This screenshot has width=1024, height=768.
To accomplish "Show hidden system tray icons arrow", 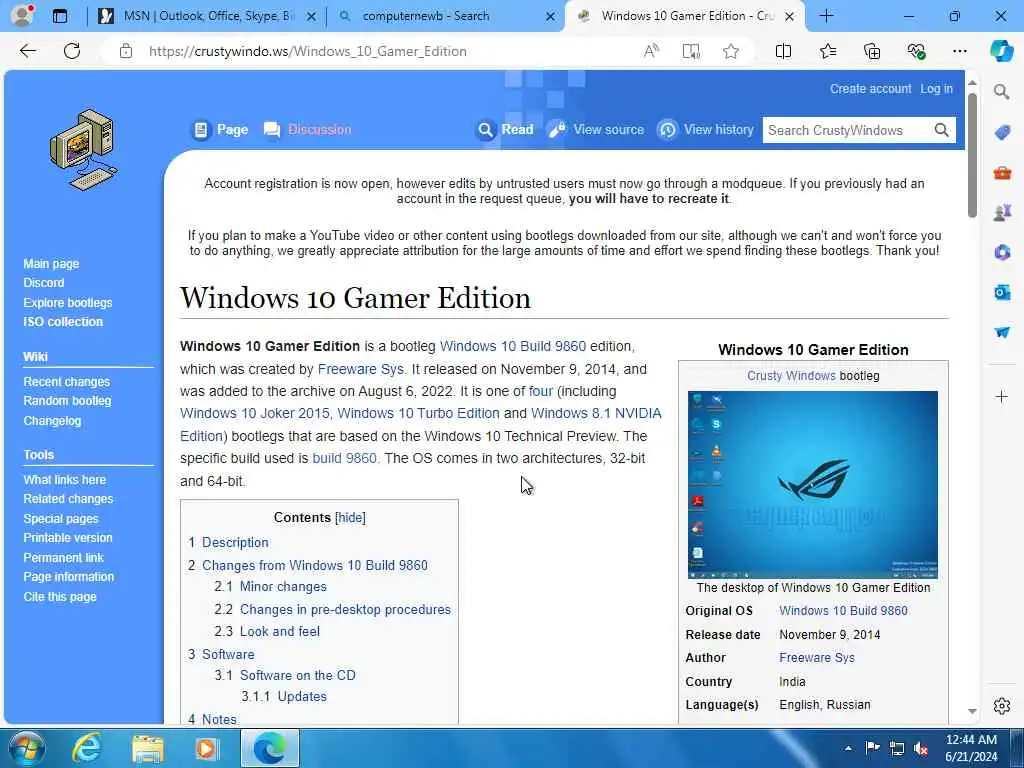I will pyautogui.click(x=848, y=748).
